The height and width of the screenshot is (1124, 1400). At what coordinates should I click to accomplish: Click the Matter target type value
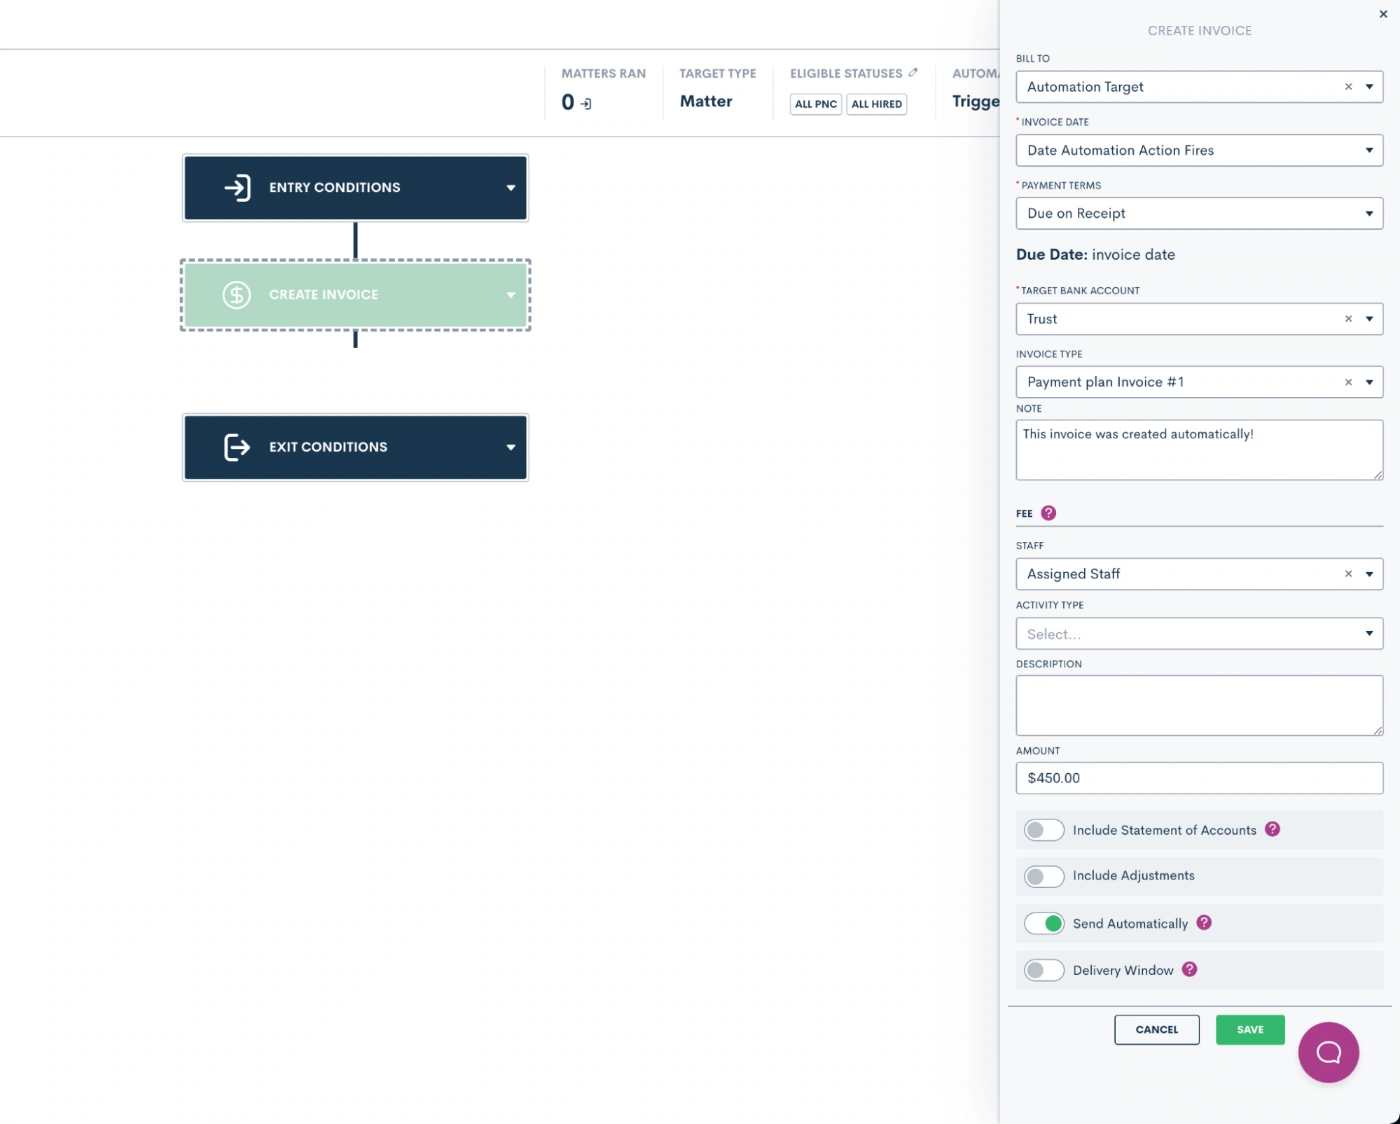click(x=706, y=101)
